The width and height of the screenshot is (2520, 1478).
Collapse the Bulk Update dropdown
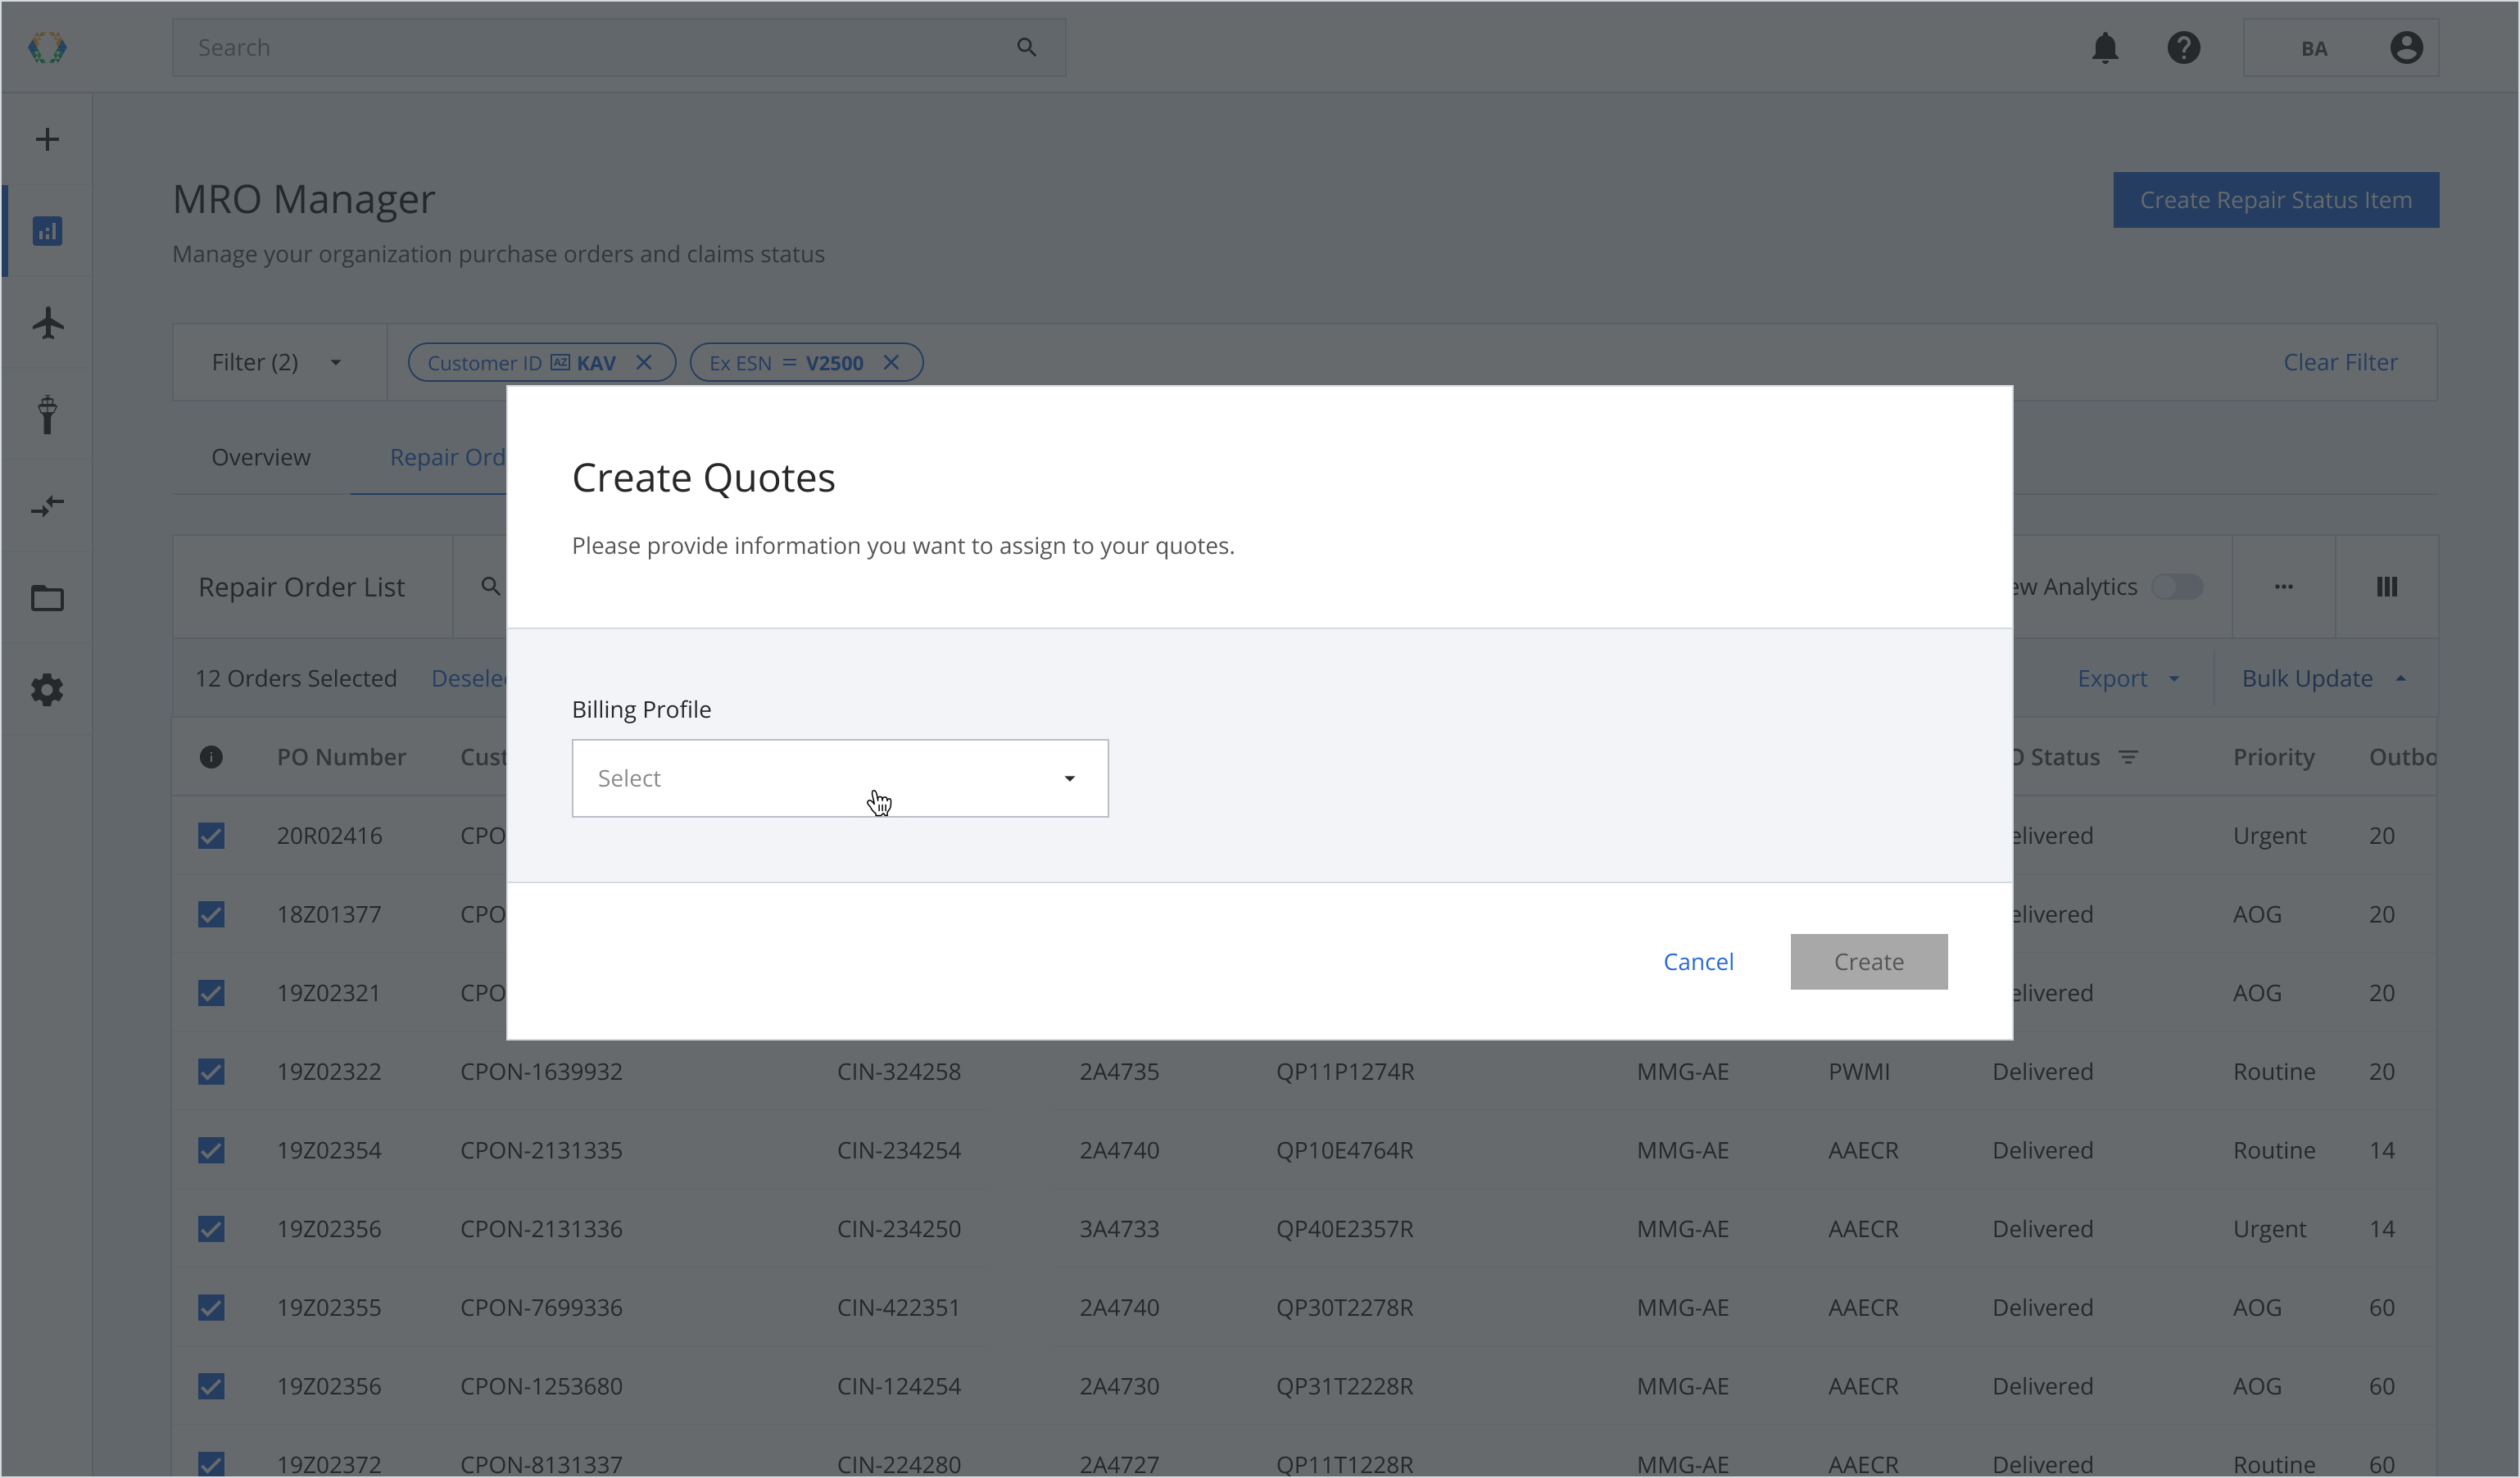(2324, 678)
